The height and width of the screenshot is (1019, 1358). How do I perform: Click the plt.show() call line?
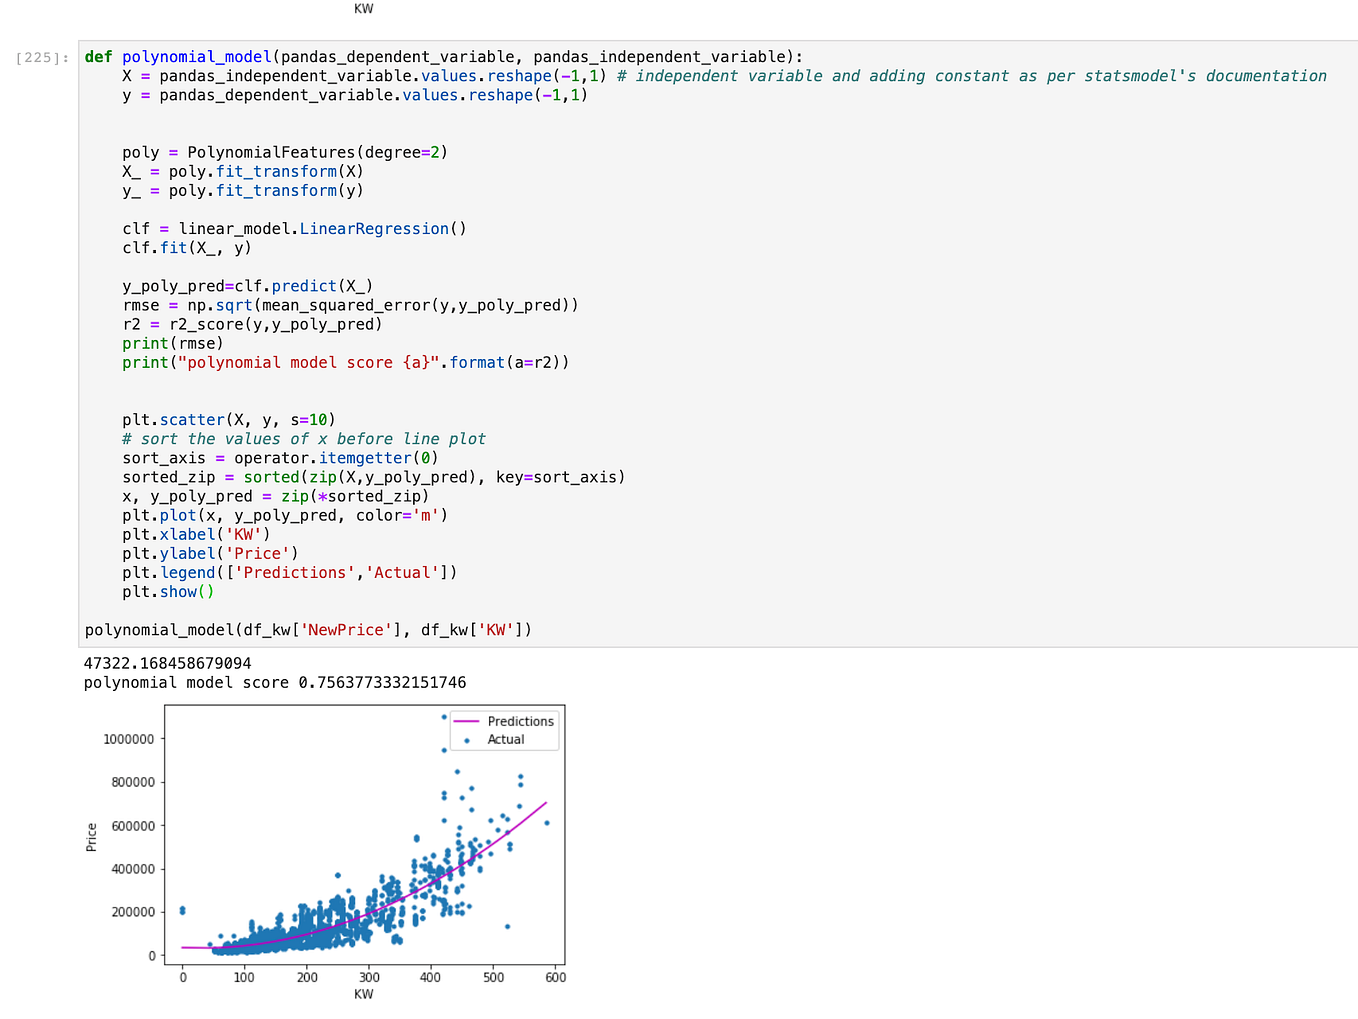(167, 591)
